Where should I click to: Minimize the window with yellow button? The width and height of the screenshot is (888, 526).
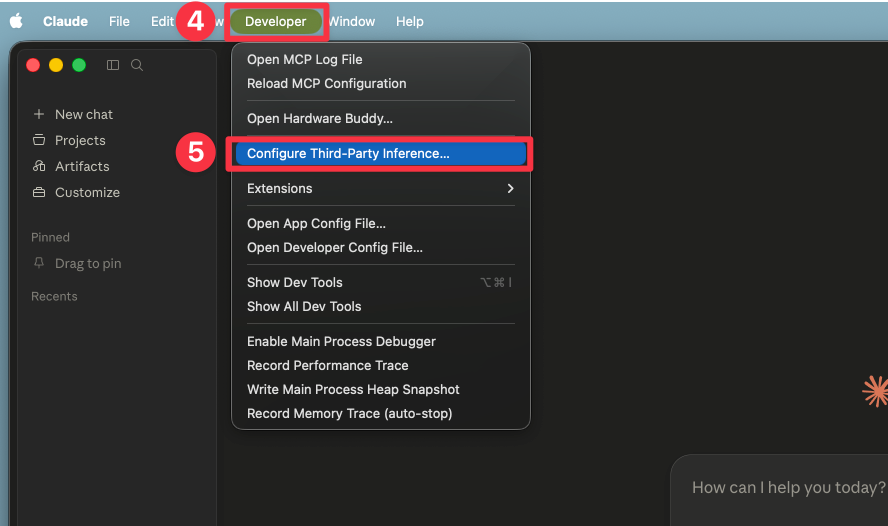pyautogui.click(x=56, y=65)
